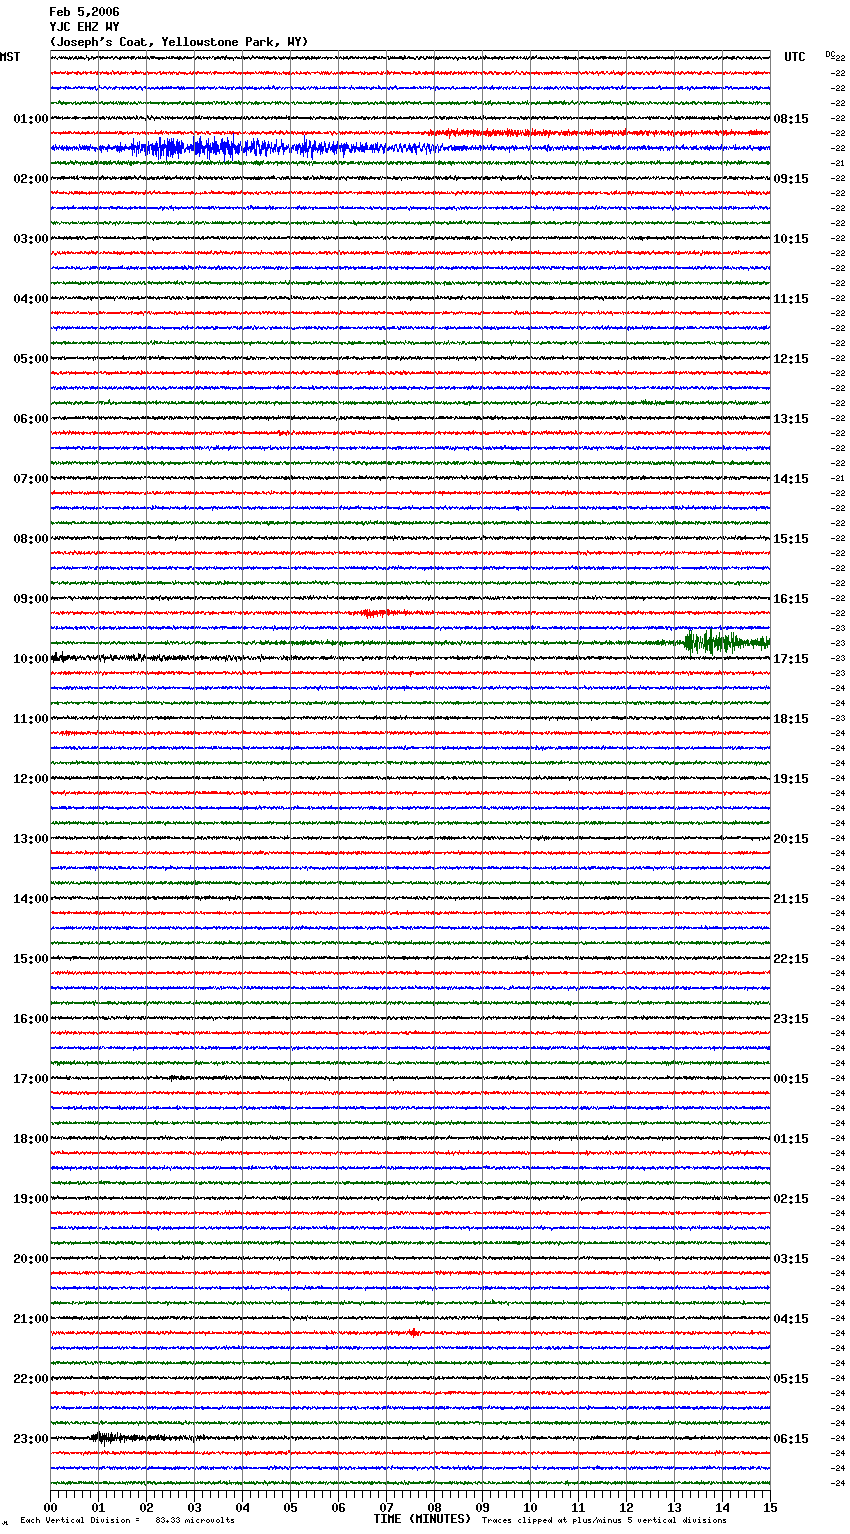The width and height of the screenshot is (850, 1534).
Task: Click the 21:15 UTC time label
Action: (x=791, y=899)
